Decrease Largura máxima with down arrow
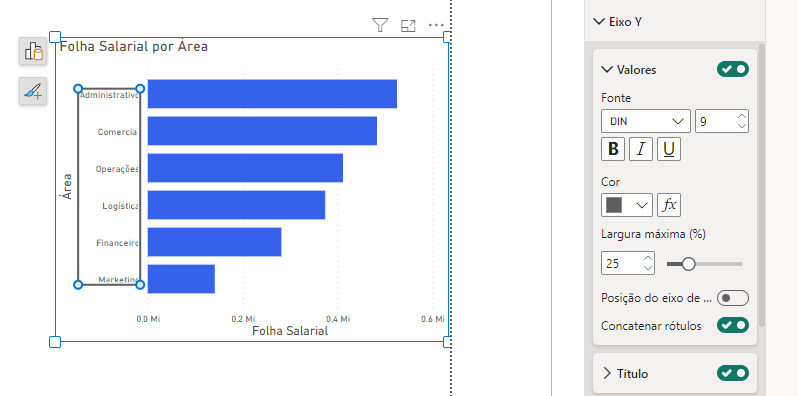 648,268
